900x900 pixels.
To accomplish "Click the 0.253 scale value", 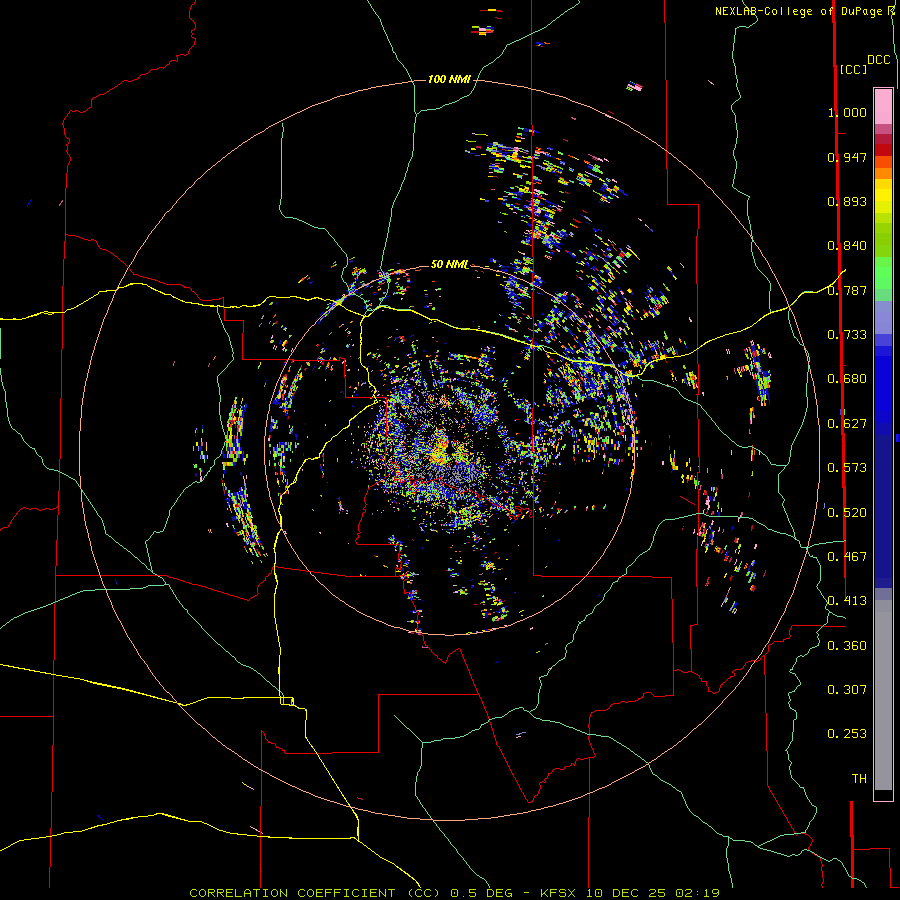I will tap(847, 734).
